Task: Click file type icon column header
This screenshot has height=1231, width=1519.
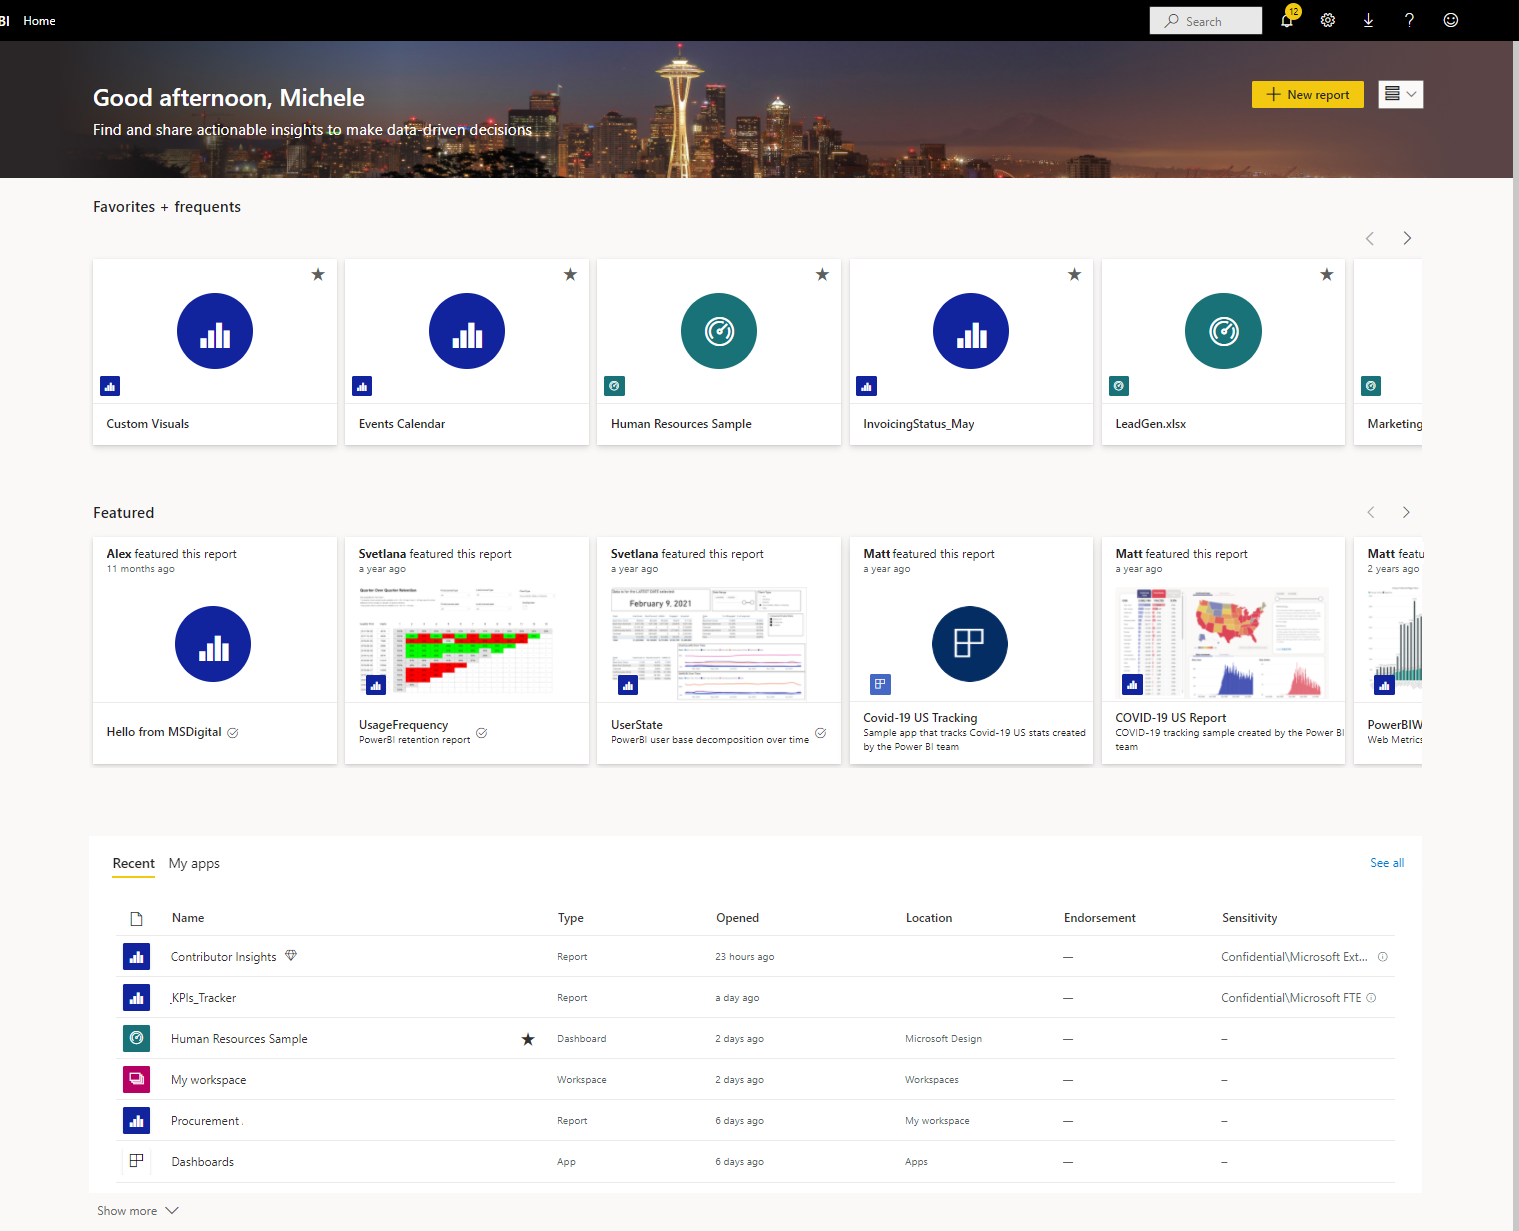Action: pos(137,918)
